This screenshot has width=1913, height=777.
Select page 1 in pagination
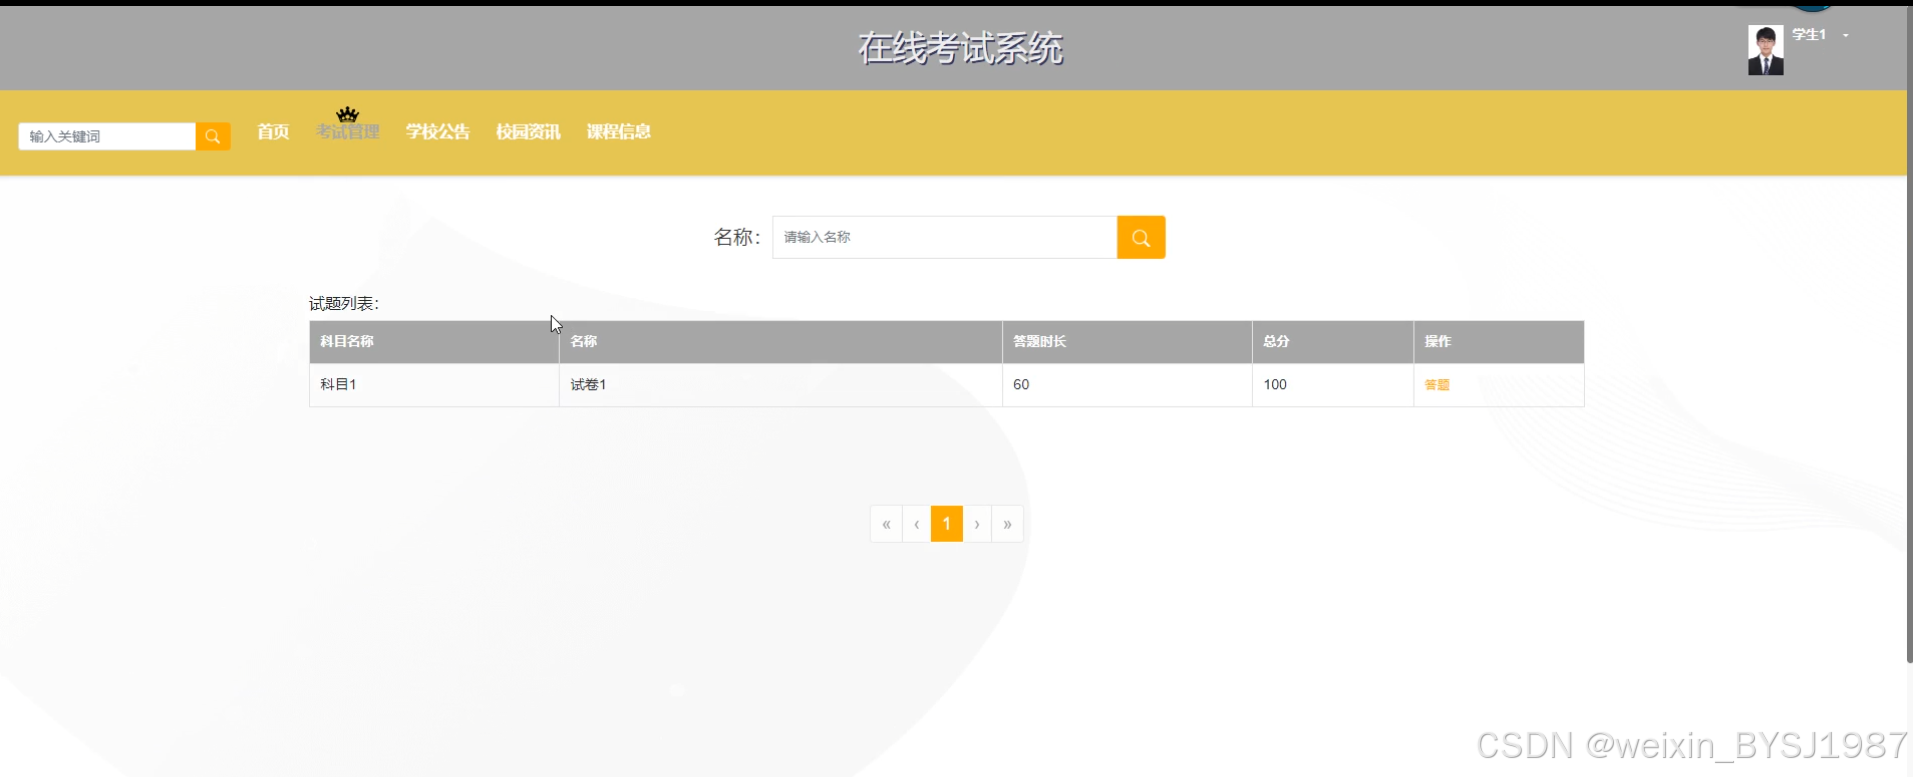point(947,524)
